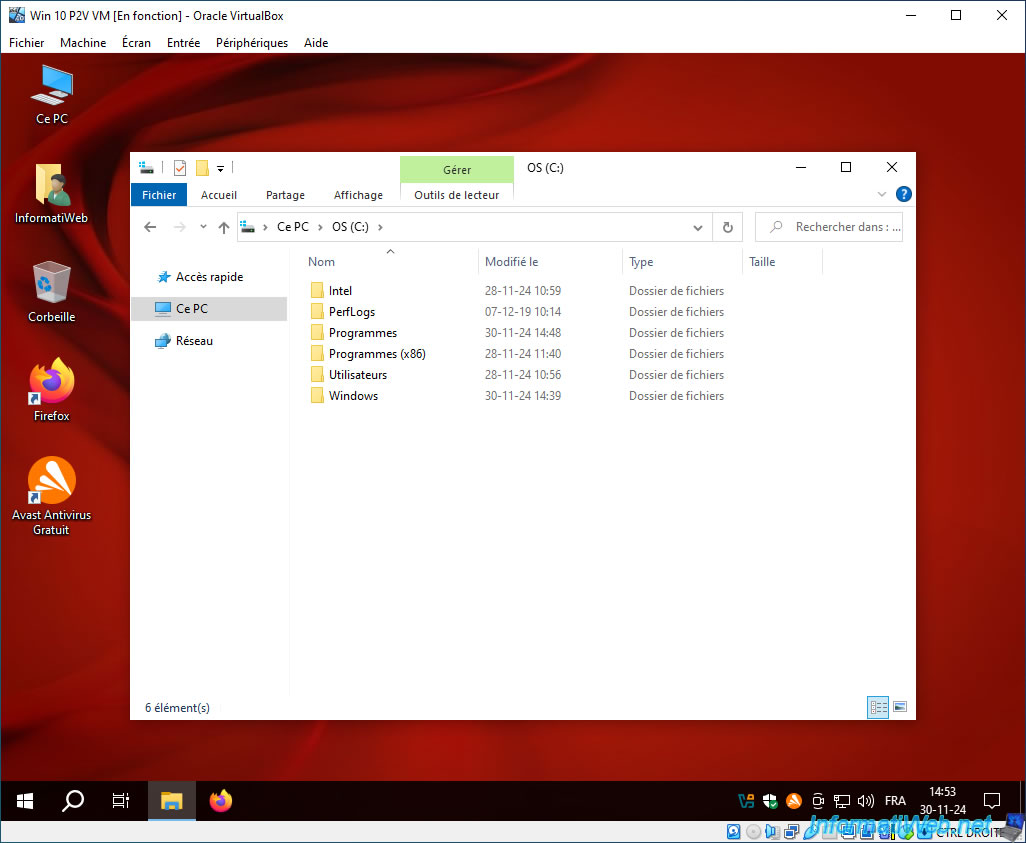Open the quick access toolbar customize dropdown

click(221, 169)
